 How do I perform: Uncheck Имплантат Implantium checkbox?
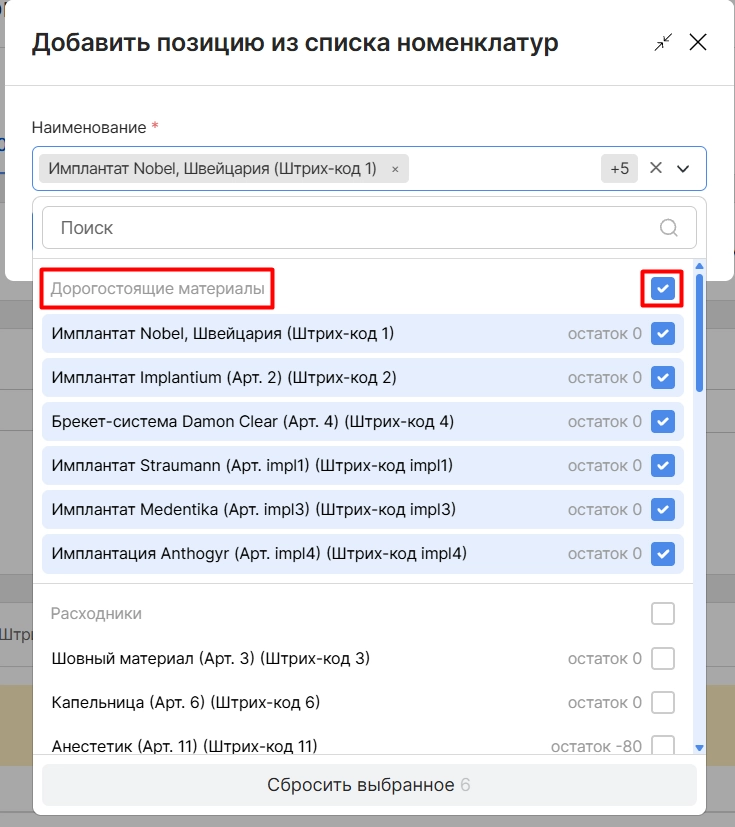click(x=663, y=378)
